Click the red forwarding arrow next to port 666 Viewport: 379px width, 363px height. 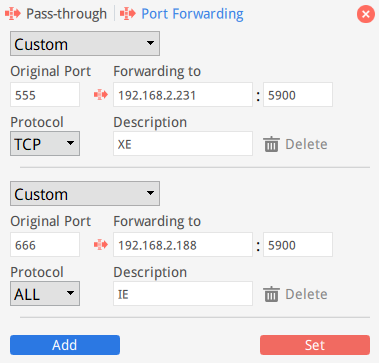[x=101, y=245]
